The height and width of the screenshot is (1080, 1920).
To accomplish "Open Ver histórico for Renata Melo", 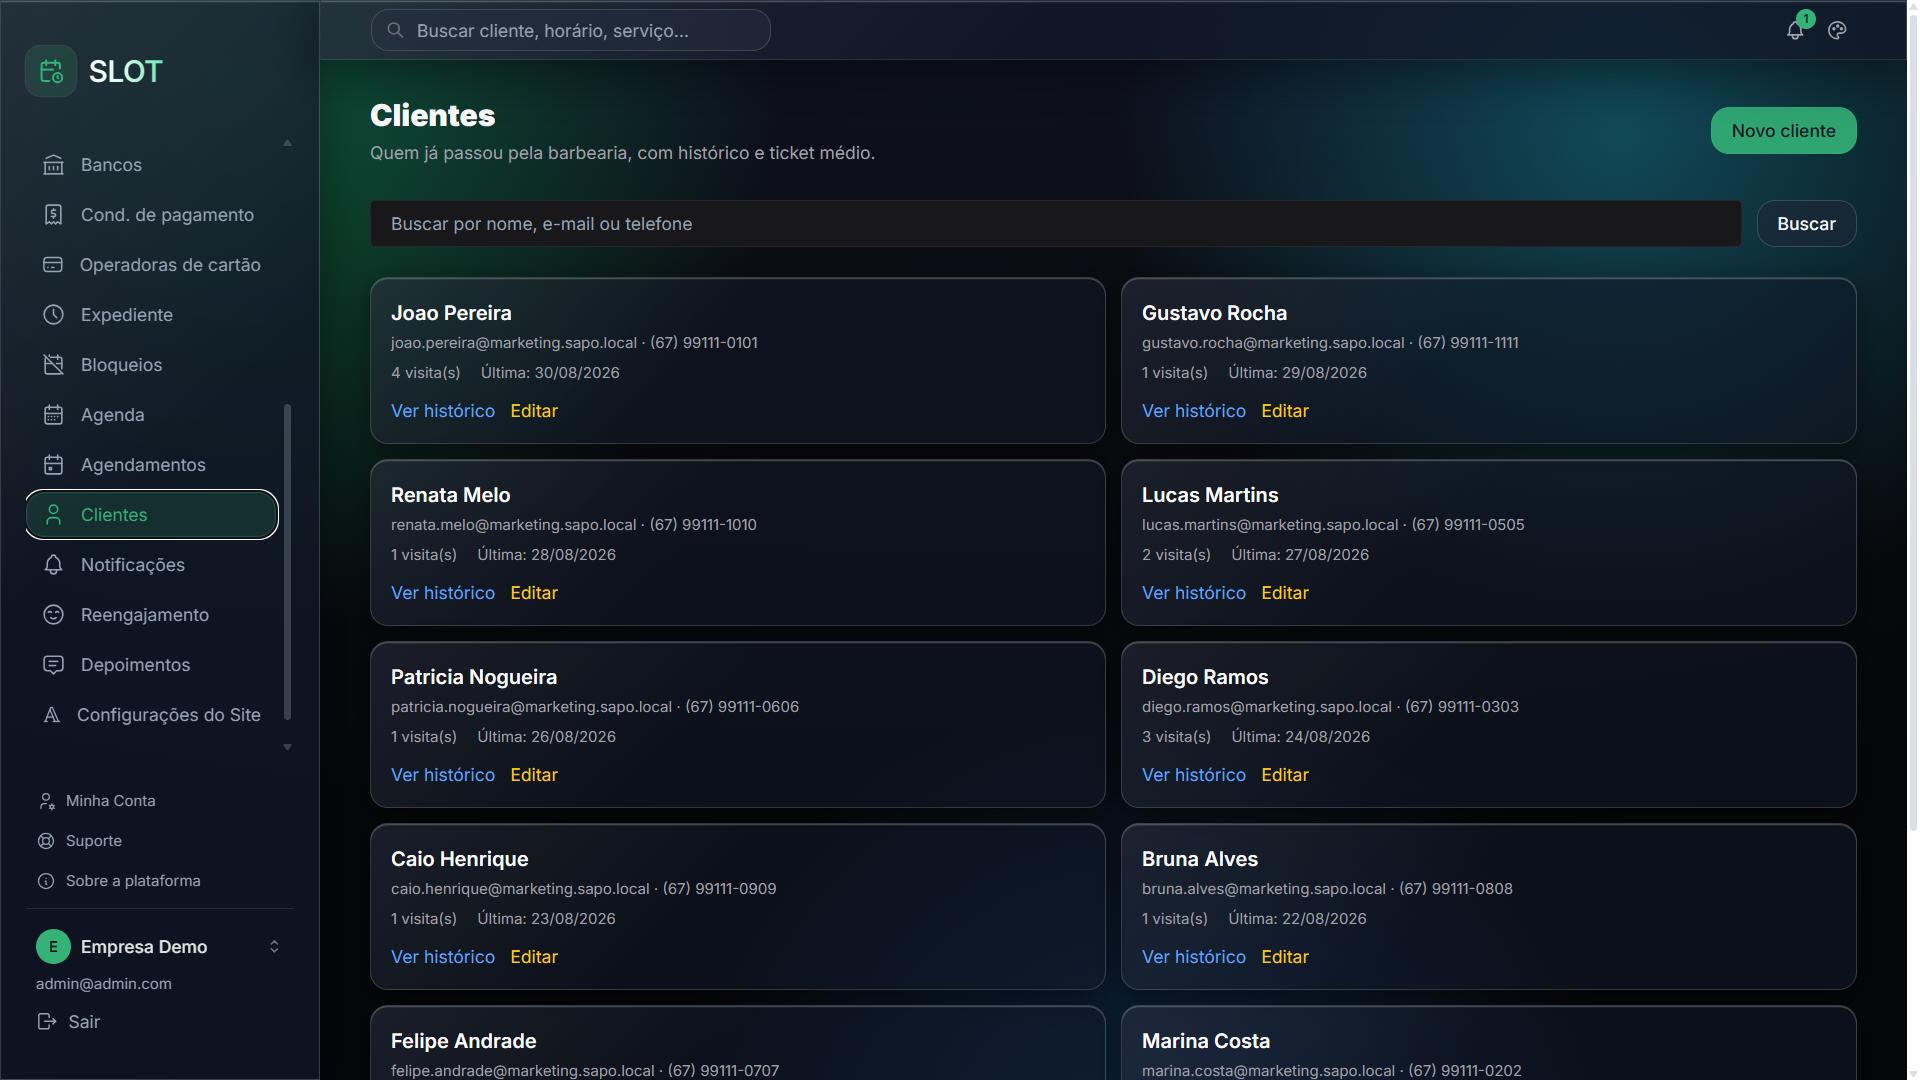I will point(443,593).
